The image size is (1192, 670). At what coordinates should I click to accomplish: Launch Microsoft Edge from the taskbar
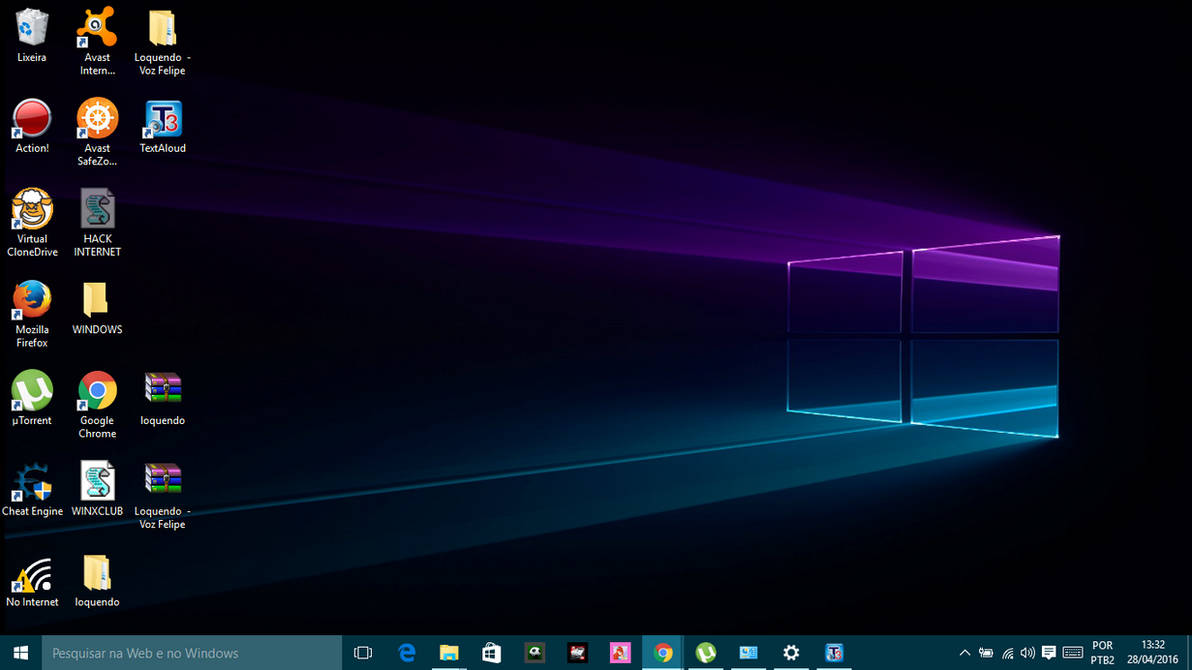[407, 653]
